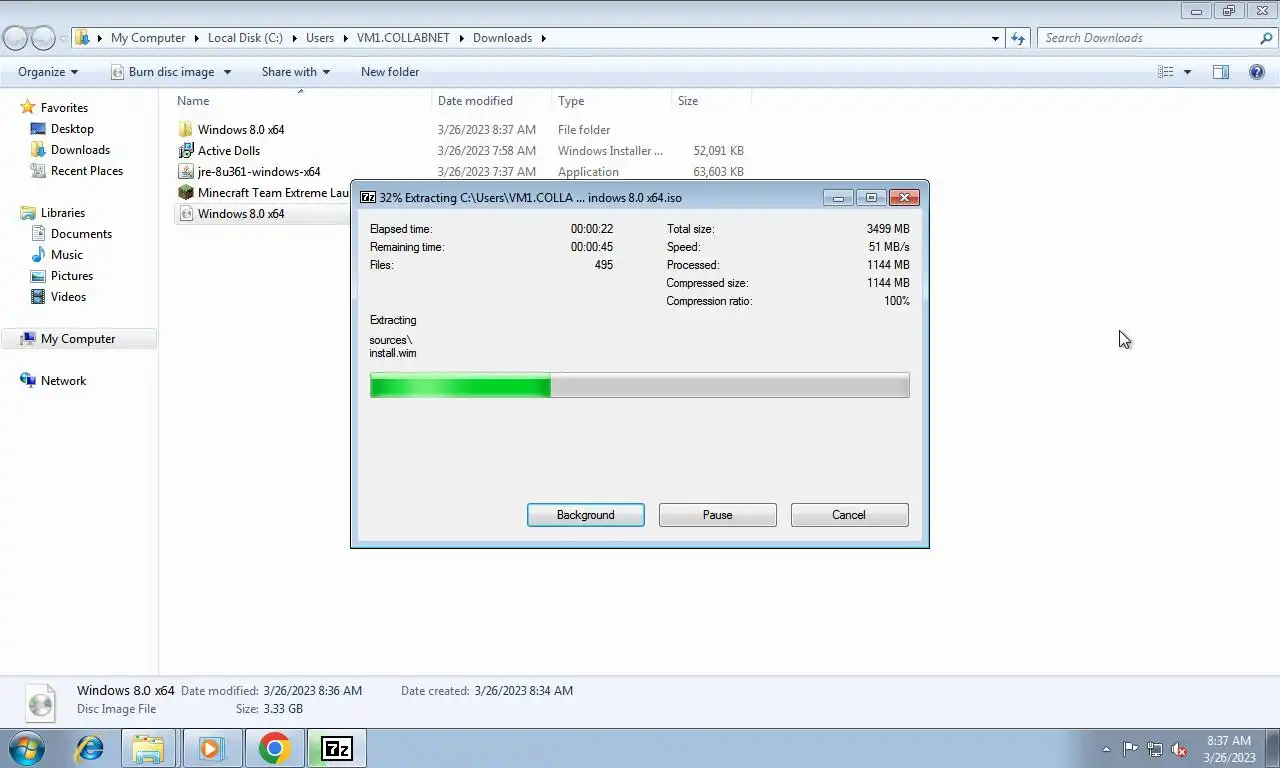Click Users in address breadcrumb
Screen dimensions: 1280x768
coord(320,38)
